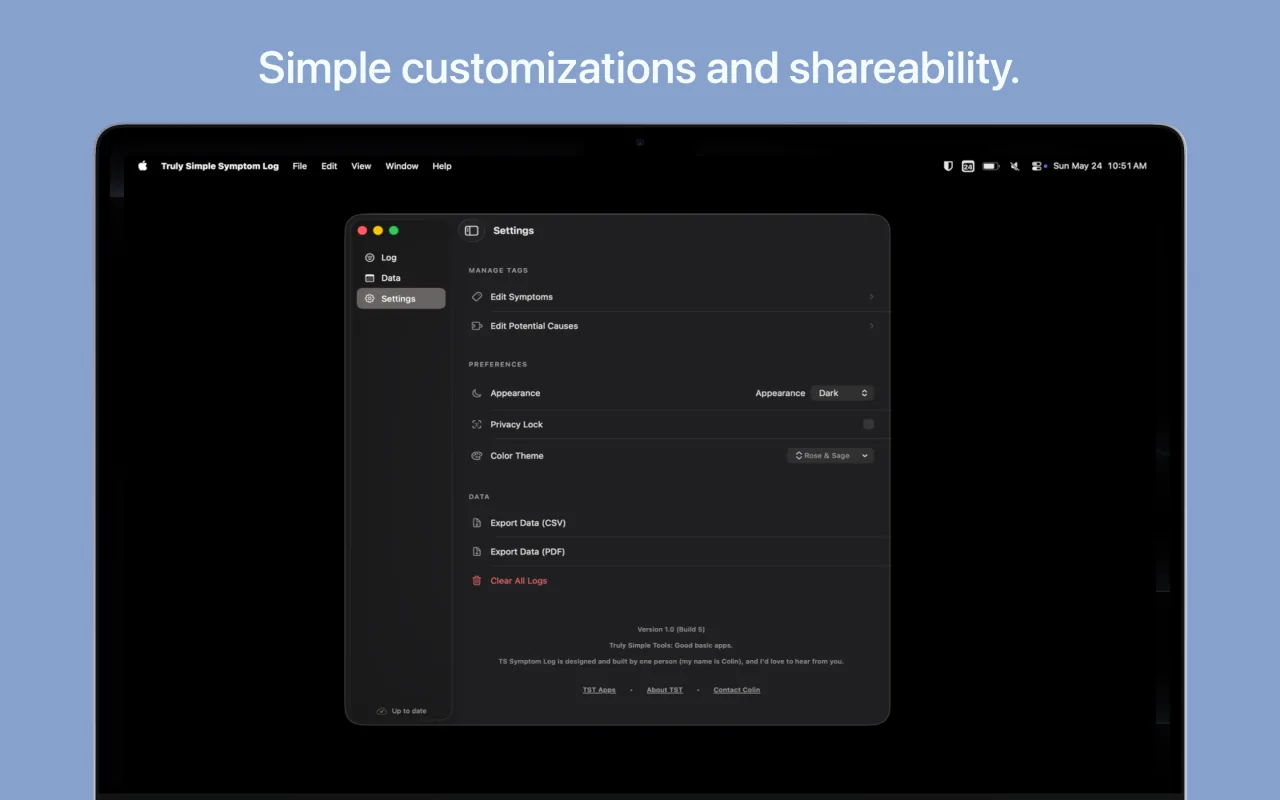Open the TST Apps link
This screenshot has width=1280, height=800.
599,690
